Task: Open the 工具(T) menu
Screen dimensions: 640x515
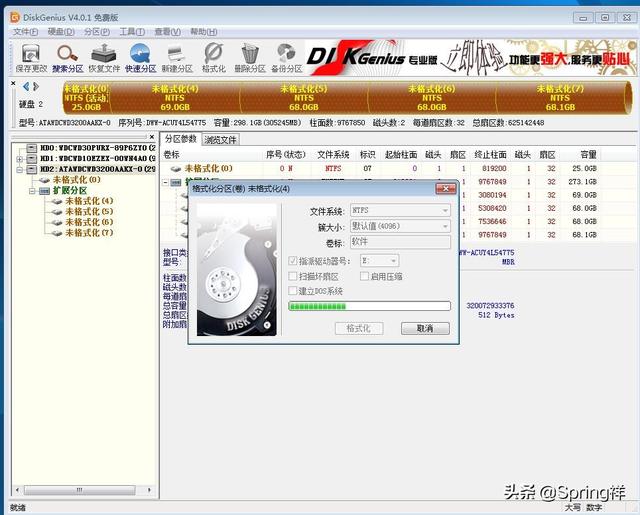Action: coord(132,31)
